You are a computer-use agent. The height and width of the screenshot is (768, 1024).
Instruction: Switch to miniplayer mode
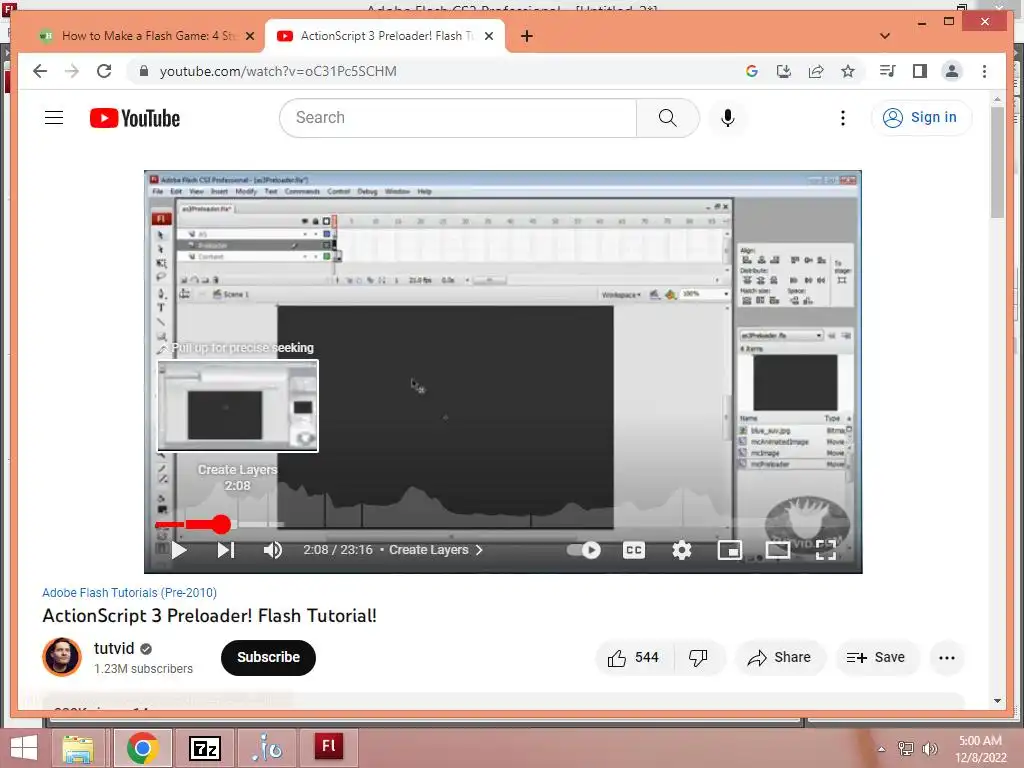[x=729, y=551]
